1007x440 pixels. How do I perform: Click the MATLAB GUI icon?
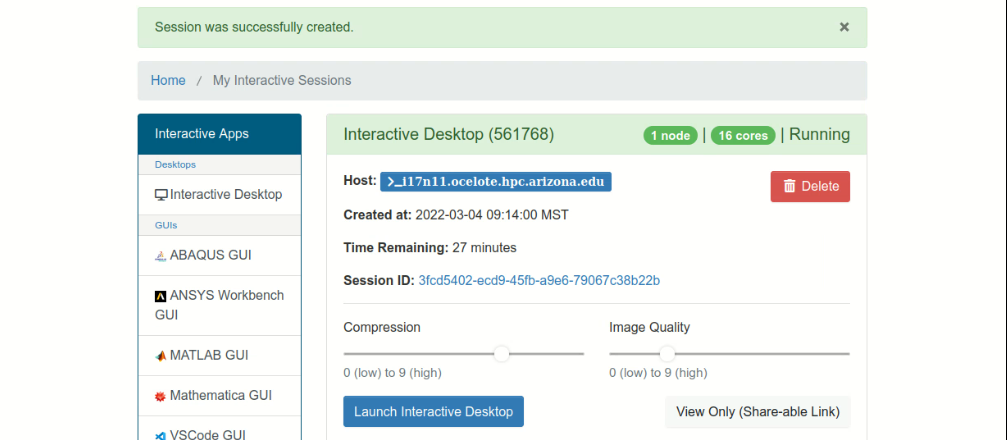point(161,356)
